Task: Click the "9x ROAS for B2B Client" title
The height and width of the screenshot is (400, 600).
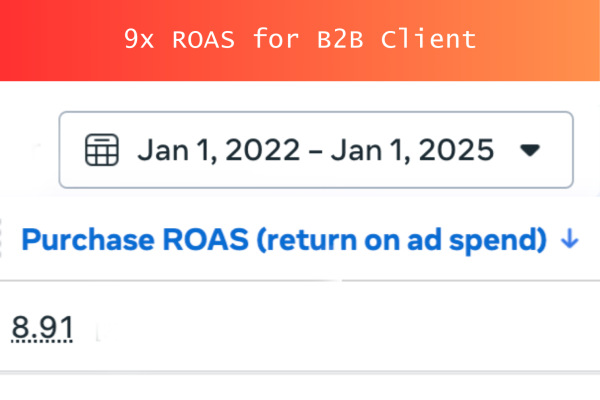Action: (x=300, y=40)
